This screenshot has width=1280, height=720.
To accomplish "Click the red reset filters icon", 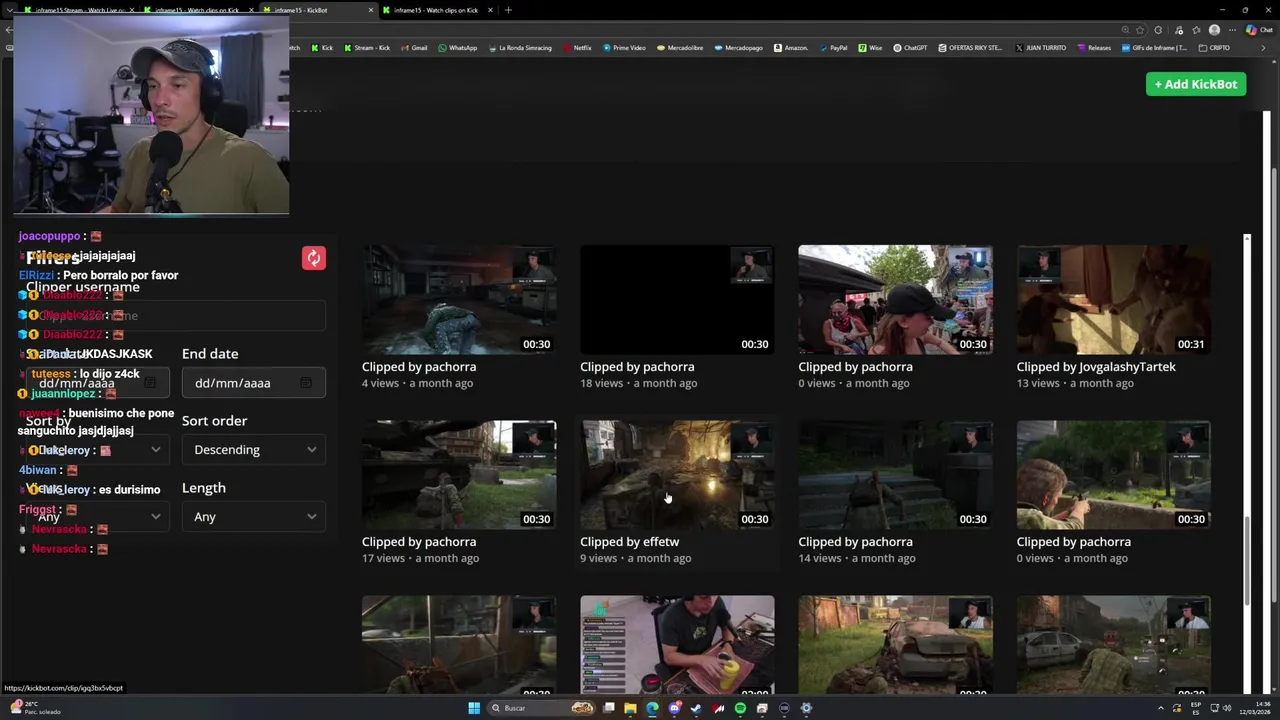I will [x=313, y=259].
